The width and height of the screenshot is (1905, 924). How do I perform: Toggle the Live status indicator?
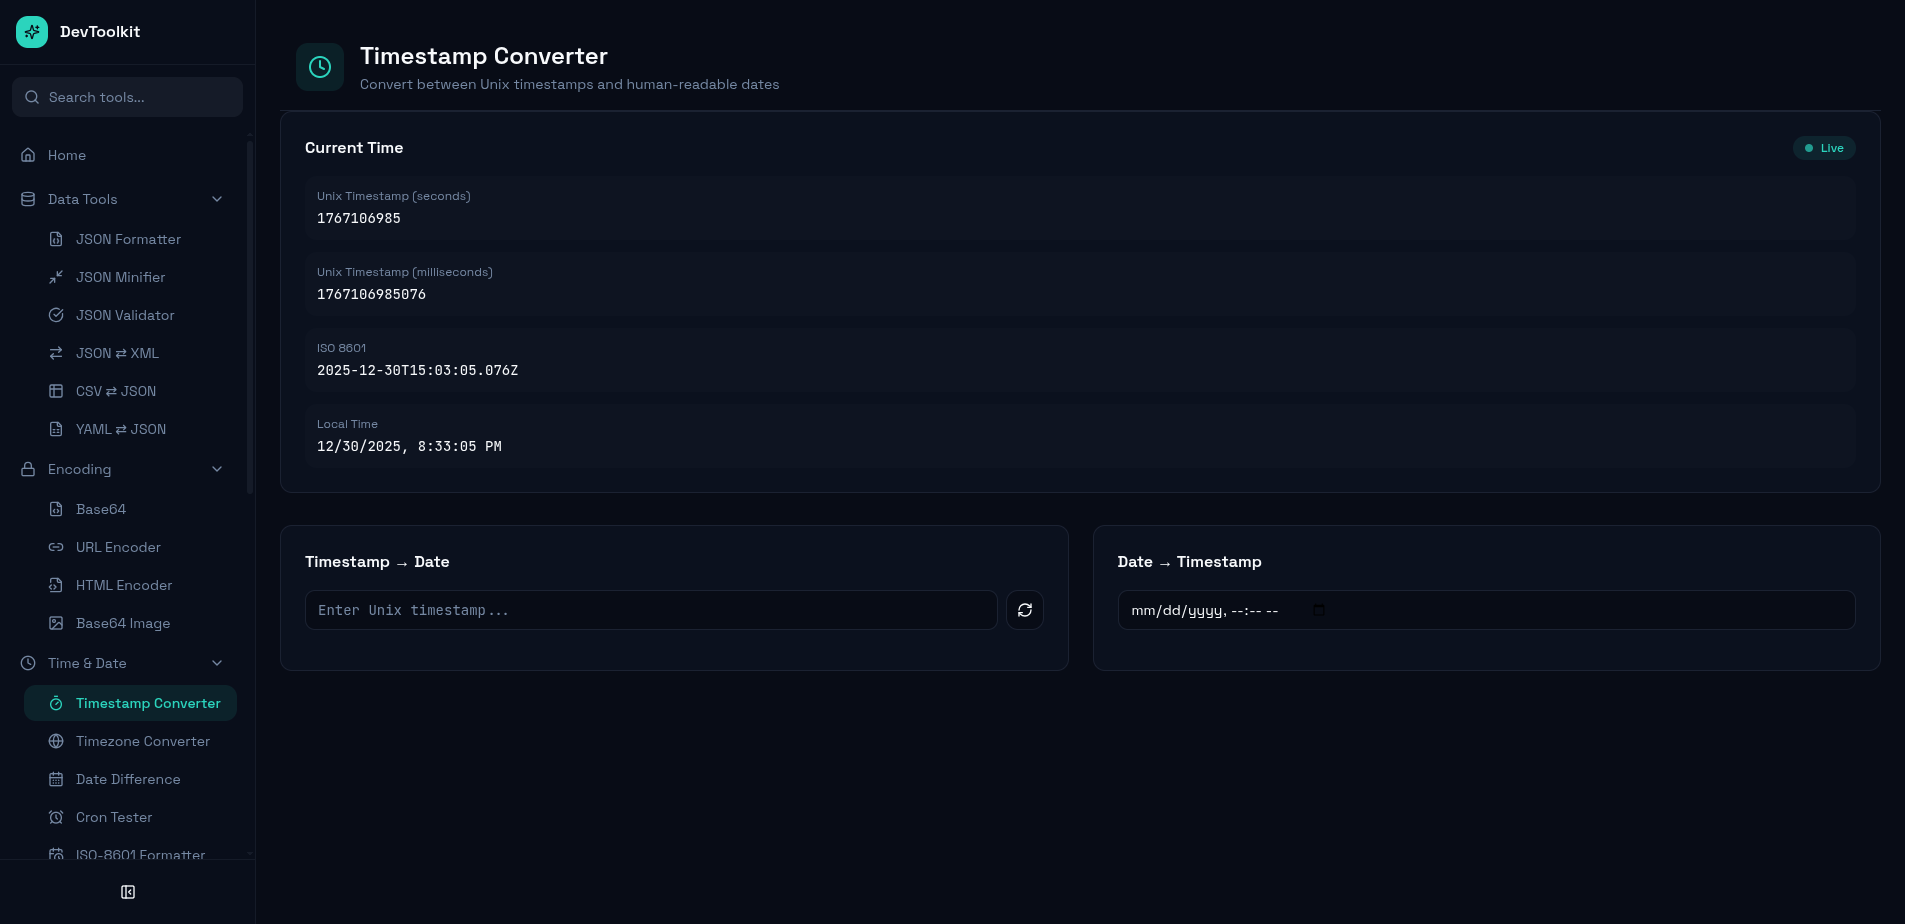click(x=1823, y=148)
